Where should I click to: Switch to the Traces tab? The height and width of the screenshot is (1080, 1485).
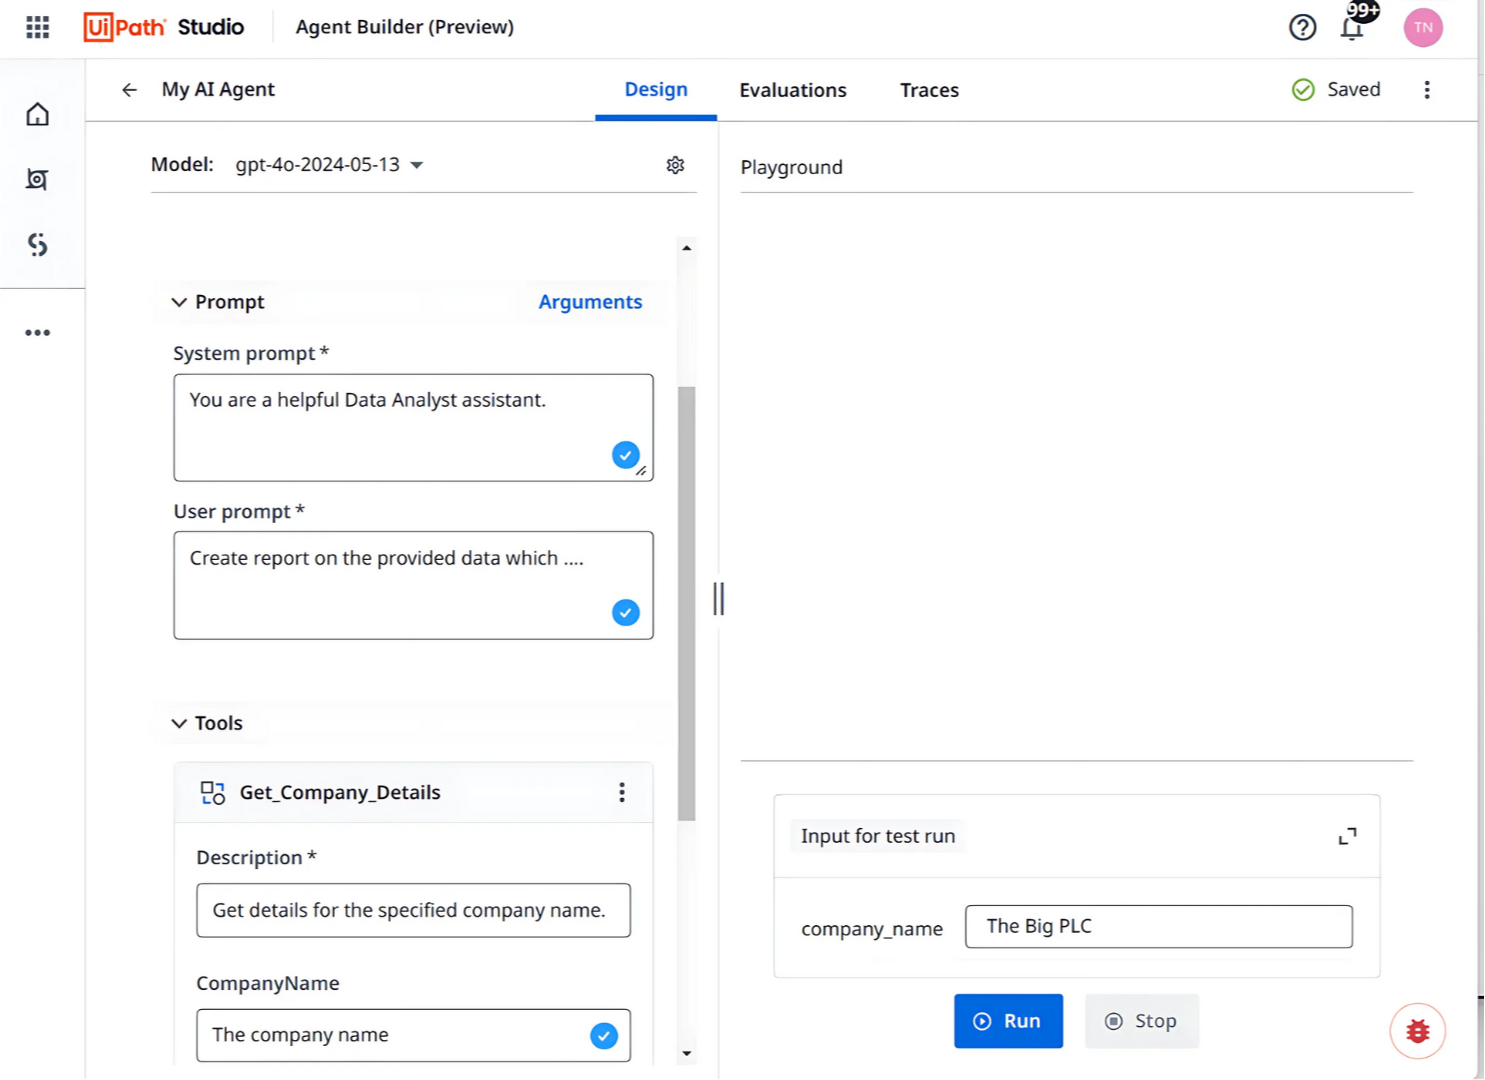pos(929,90)
